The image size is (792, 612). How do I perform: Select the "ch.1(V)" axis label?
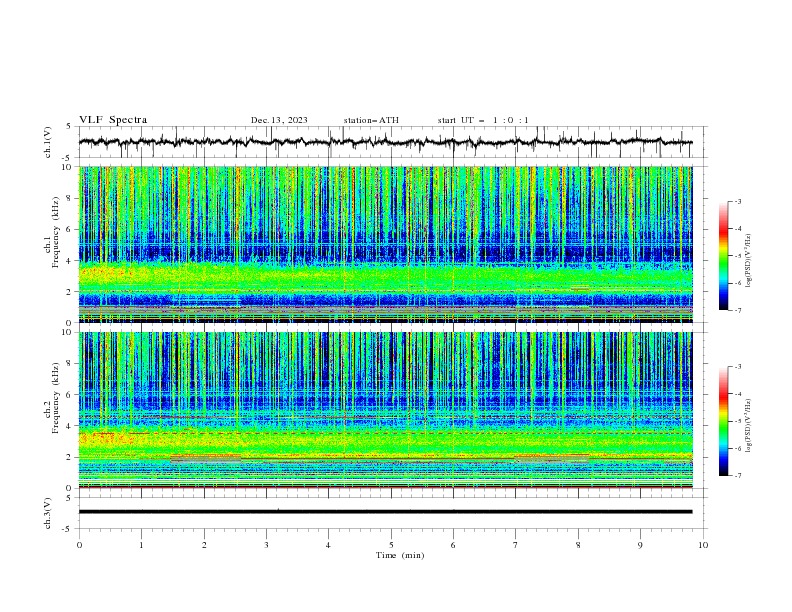(48, 142)
